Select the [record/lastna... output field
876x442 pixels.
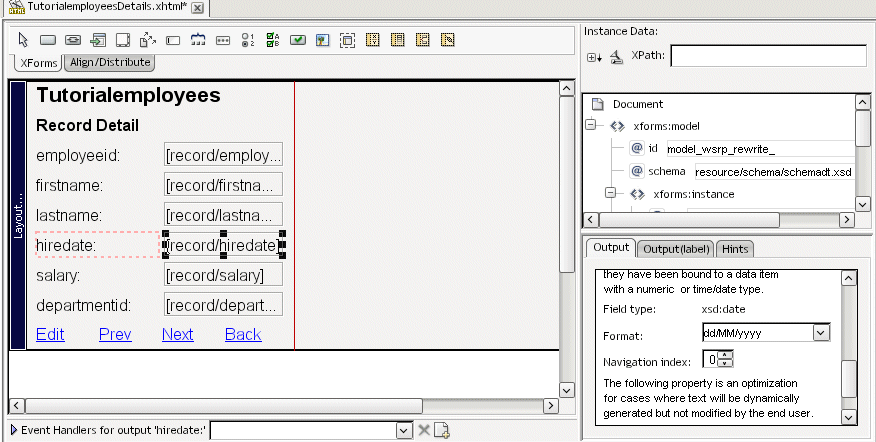(x=223, y=215)
